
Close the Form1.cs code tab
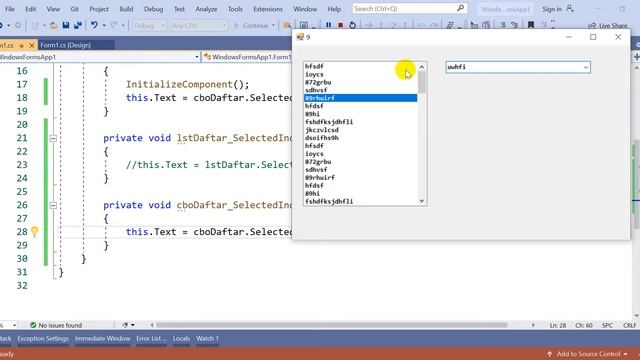(x=31, y=45)
